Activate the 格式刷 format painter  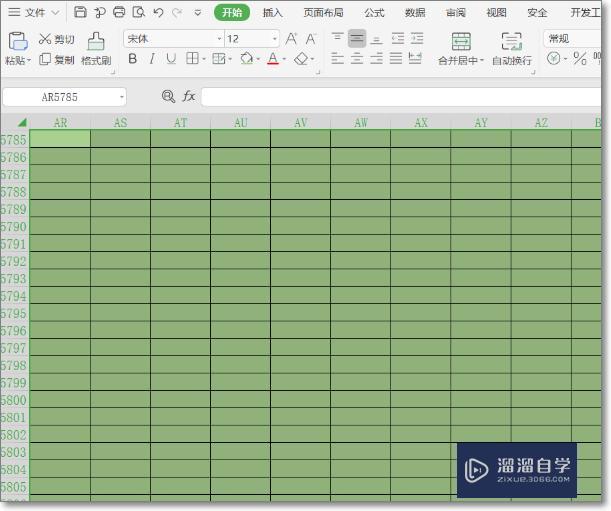(96, 48)
